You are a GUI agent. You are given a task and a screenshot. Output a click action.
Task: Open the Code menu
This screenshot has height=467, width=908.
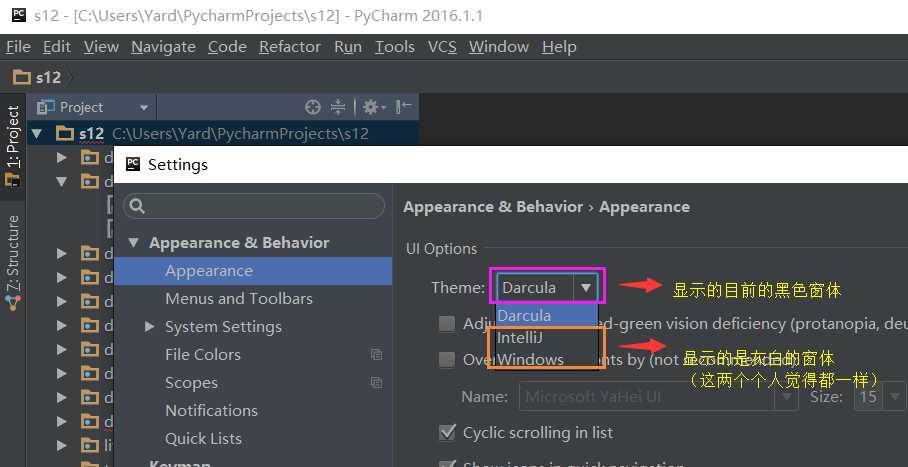(x=227, y=47)
